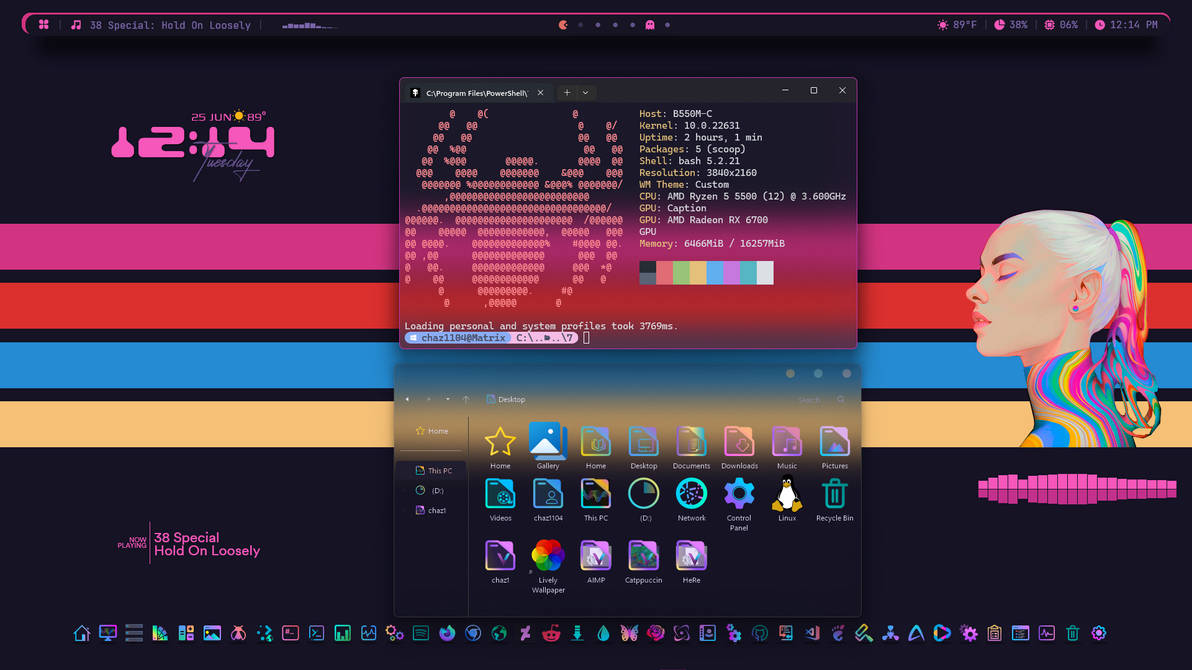The image size is (1192, 670).
Task: Open the Network icon
Action: click(691, 494)
